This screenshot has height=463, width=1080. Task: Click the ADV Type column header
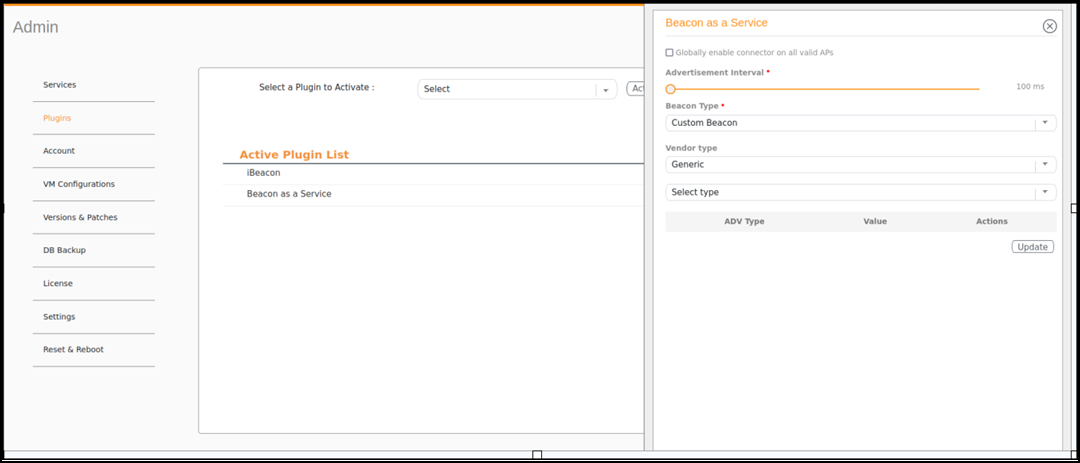click(x=745, y=221)
